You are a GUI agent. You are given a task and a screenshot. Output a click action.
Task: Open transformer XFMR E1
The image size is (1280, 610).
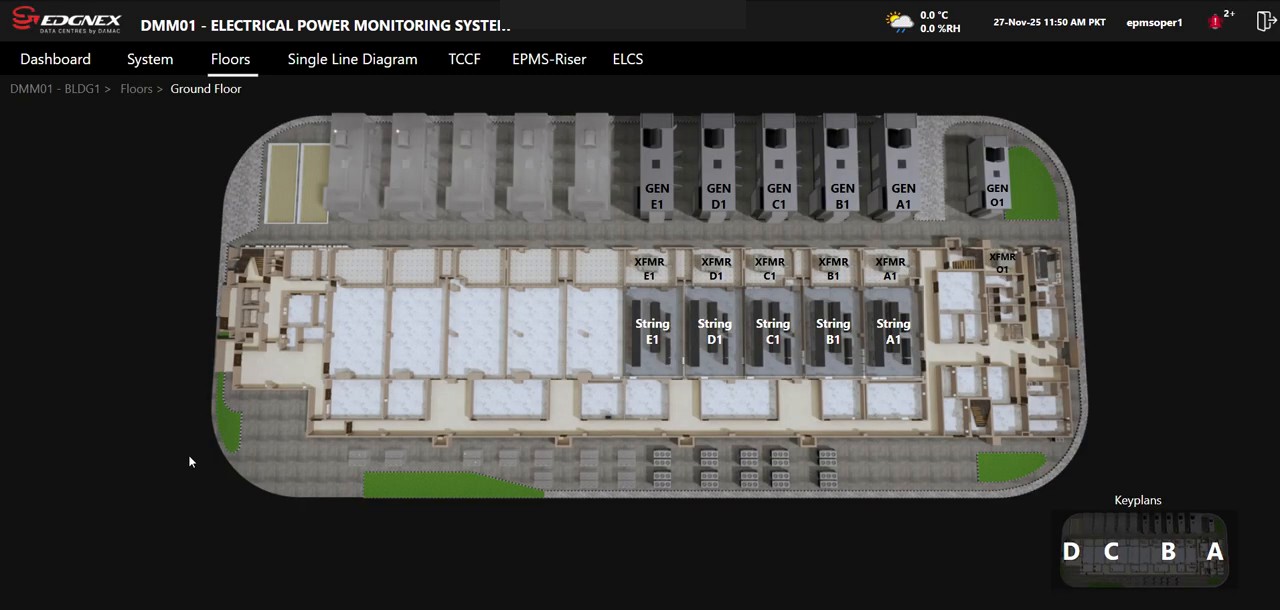pos(649,269)
